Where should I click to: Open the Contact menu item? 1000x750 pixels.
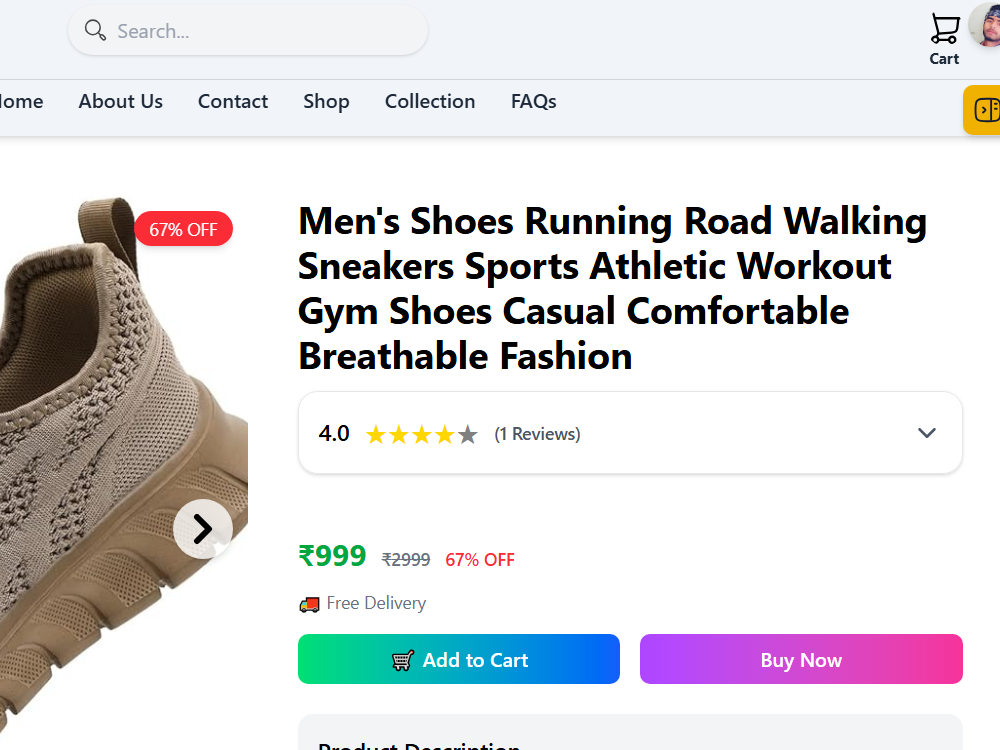point(233,101)
